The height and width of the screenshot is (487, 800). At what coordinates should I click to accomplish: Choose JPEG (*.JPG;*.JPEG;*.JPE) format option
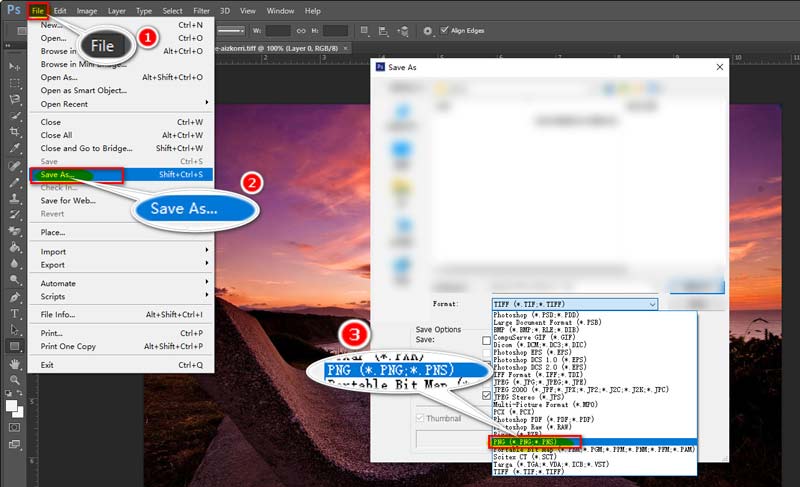tap(594, 382)
